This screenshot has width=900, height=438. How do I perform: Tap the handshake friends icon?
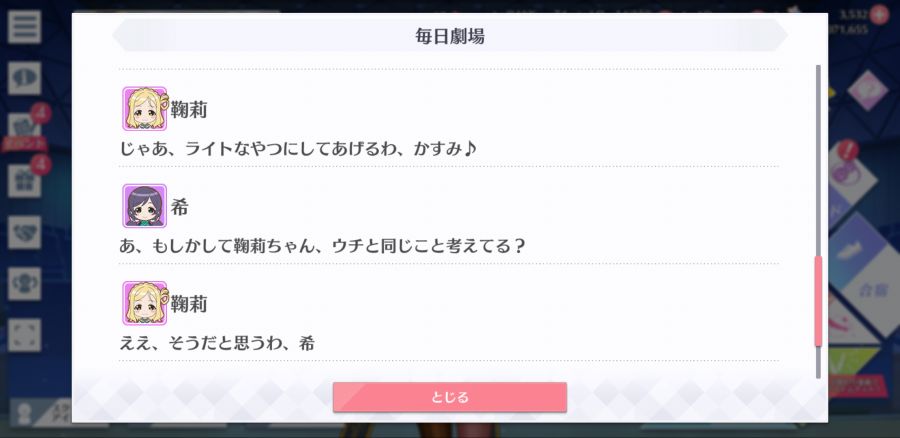coord(24,232)
